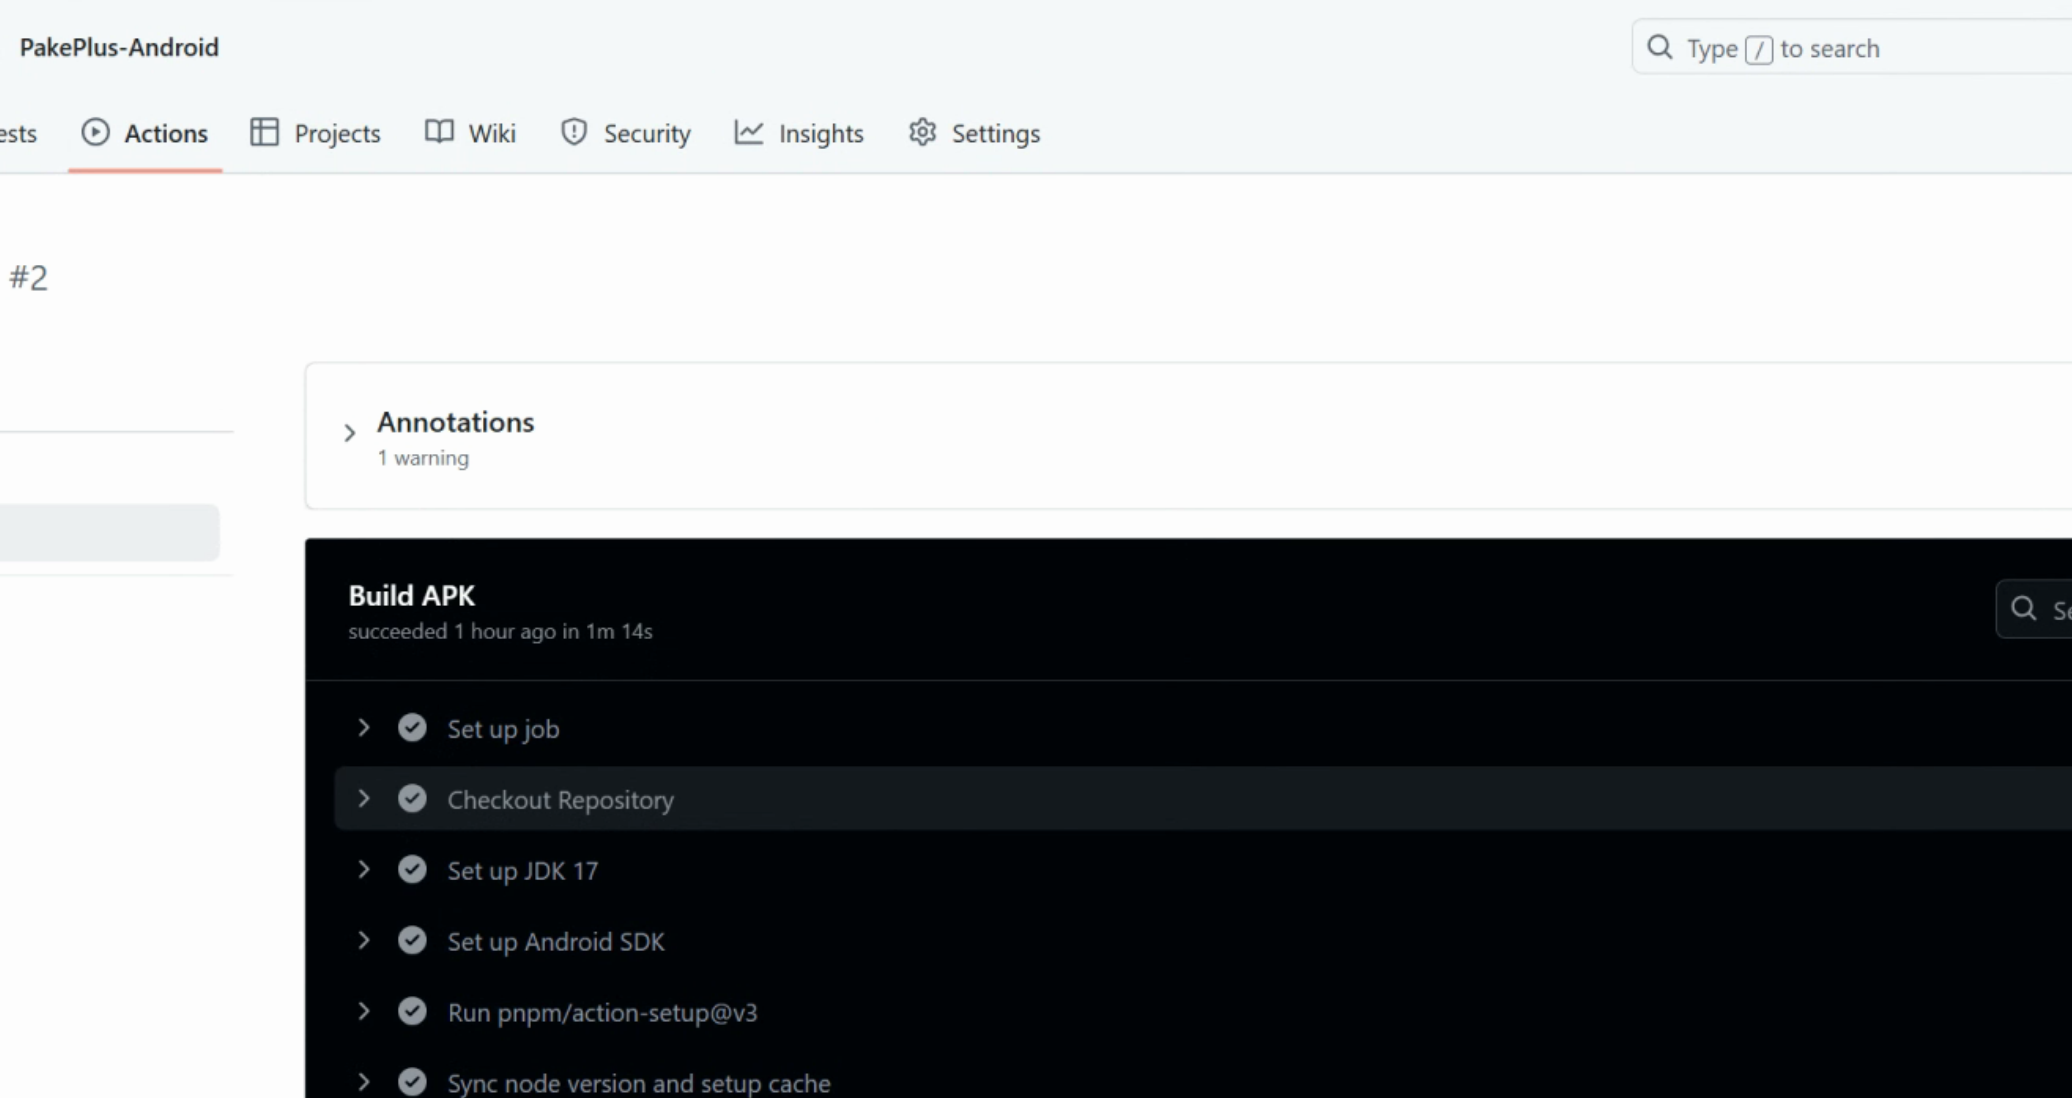Click the magnifier icon in the search bar
Image resolution: width=2072 pixels, height=1098 pixels.
[x=1660, y=47]
